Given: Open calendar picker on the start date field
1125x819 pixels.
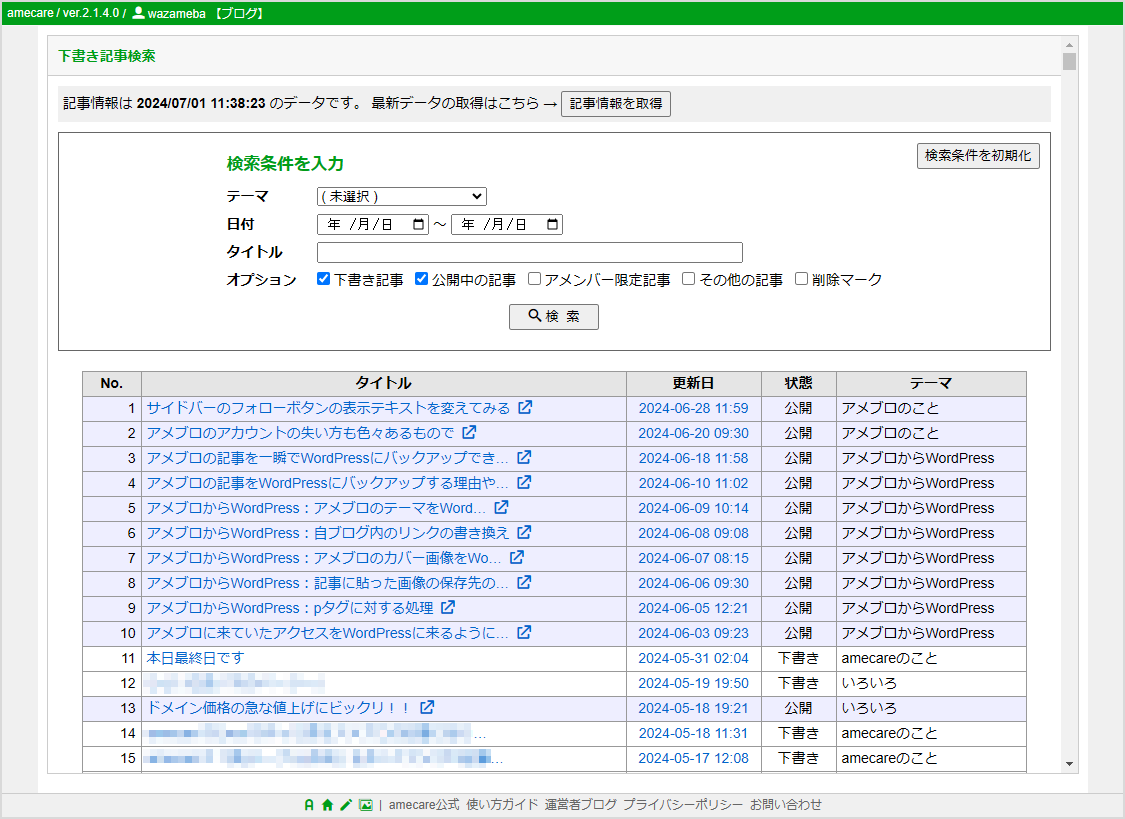Looking at the screenshot, I should point(418,225).
